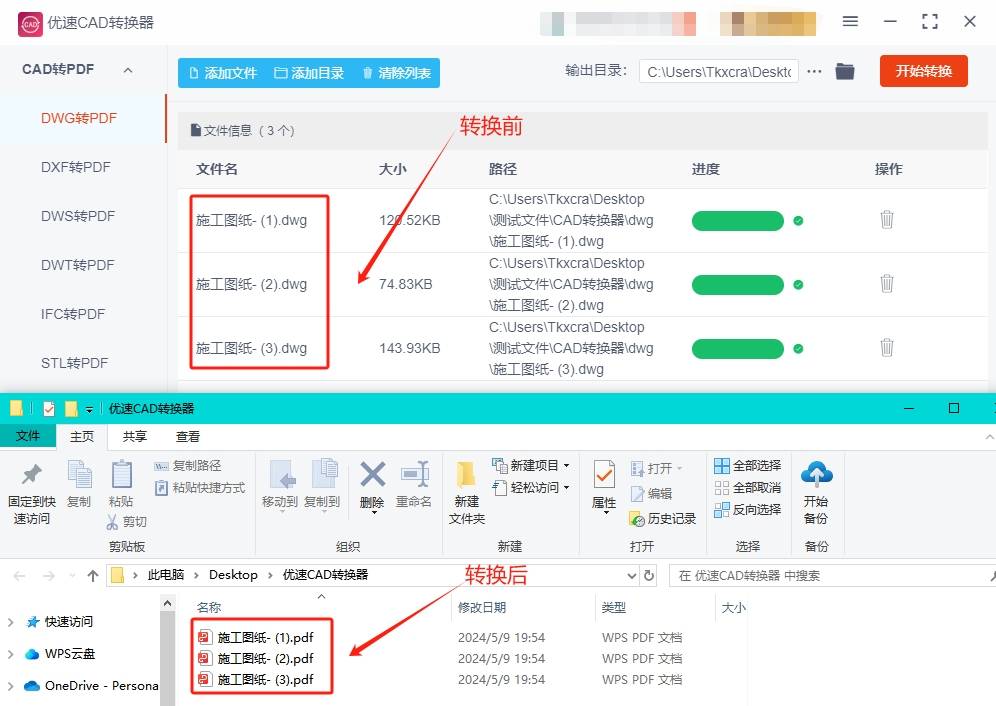996x706 pixels.
Task: Select DWG转PDF in the sidebar
Action: click(x=79, y=118)
